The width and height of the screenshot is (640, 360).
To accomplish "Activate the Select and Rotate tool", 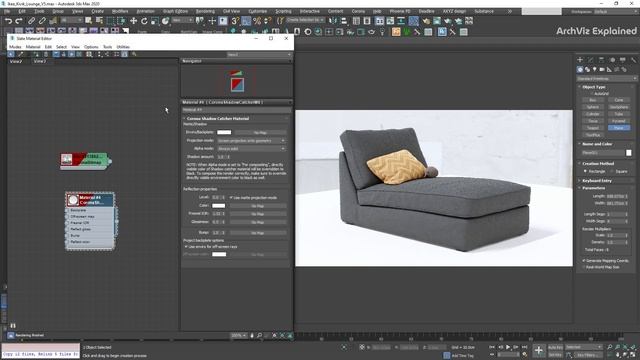I will 144,20.
